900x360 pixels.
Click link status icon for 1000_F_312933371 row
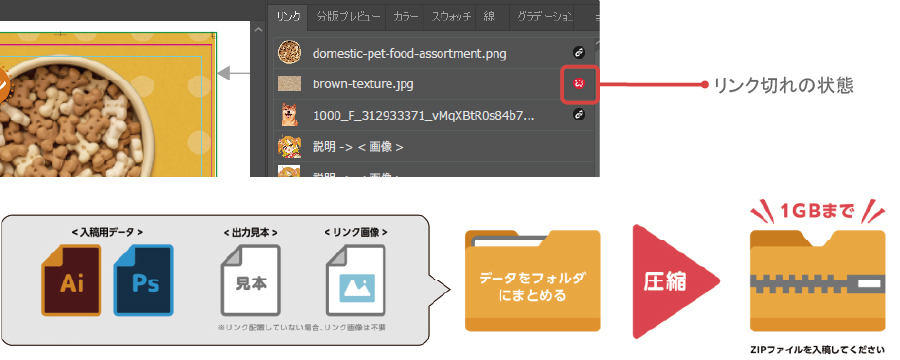click(x=579, y=115)
